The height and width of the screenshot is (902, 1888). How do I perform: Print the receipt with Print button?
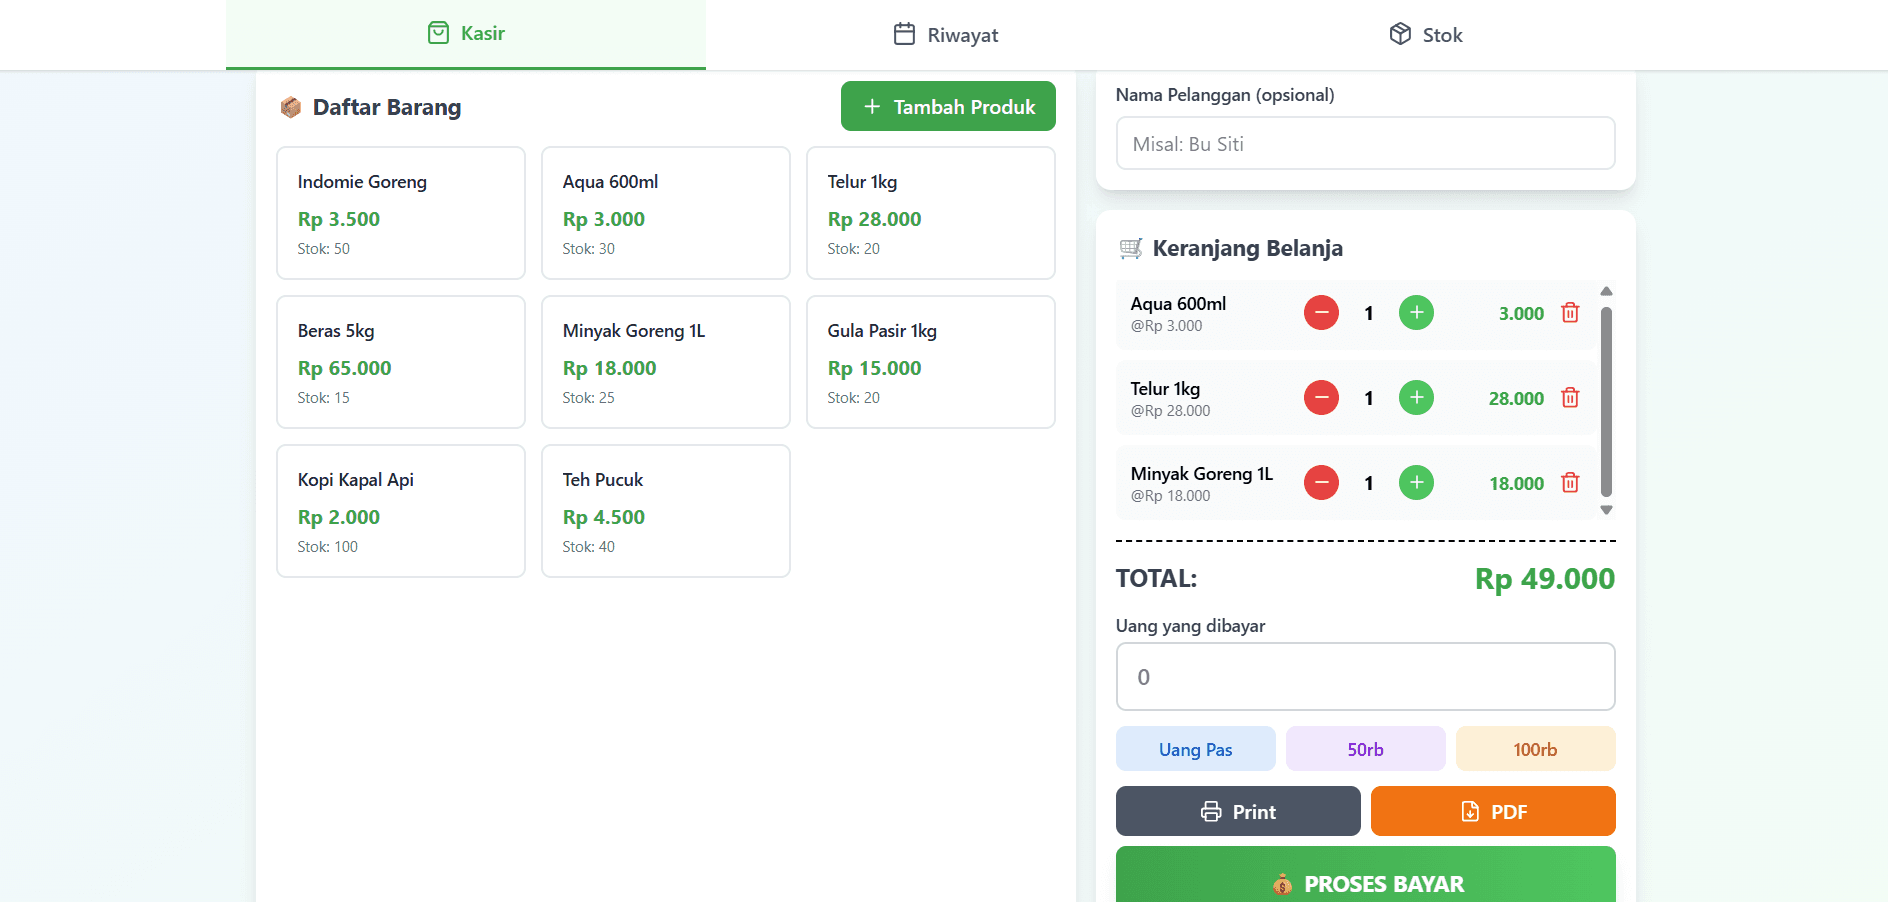click(x=1238, y=811)
